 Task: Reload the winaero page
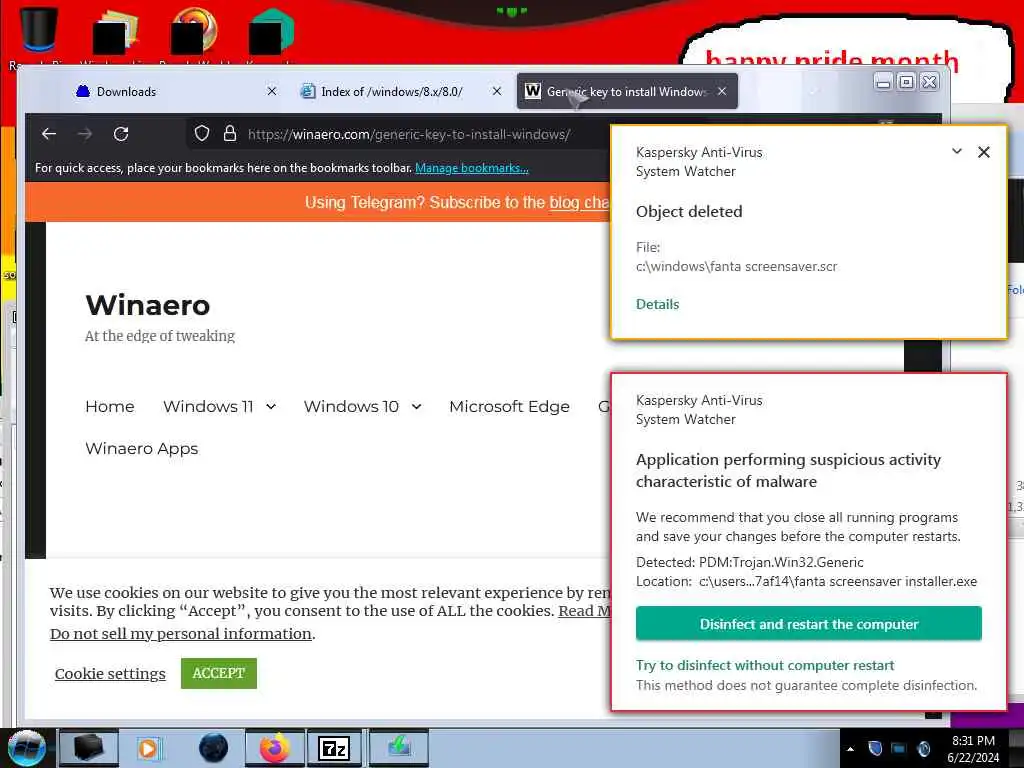(121, 134)
